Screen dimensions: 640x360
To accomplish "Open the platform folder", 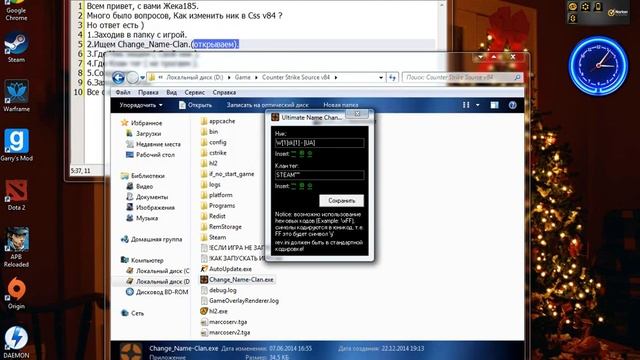I will click(x=216, y=195).
